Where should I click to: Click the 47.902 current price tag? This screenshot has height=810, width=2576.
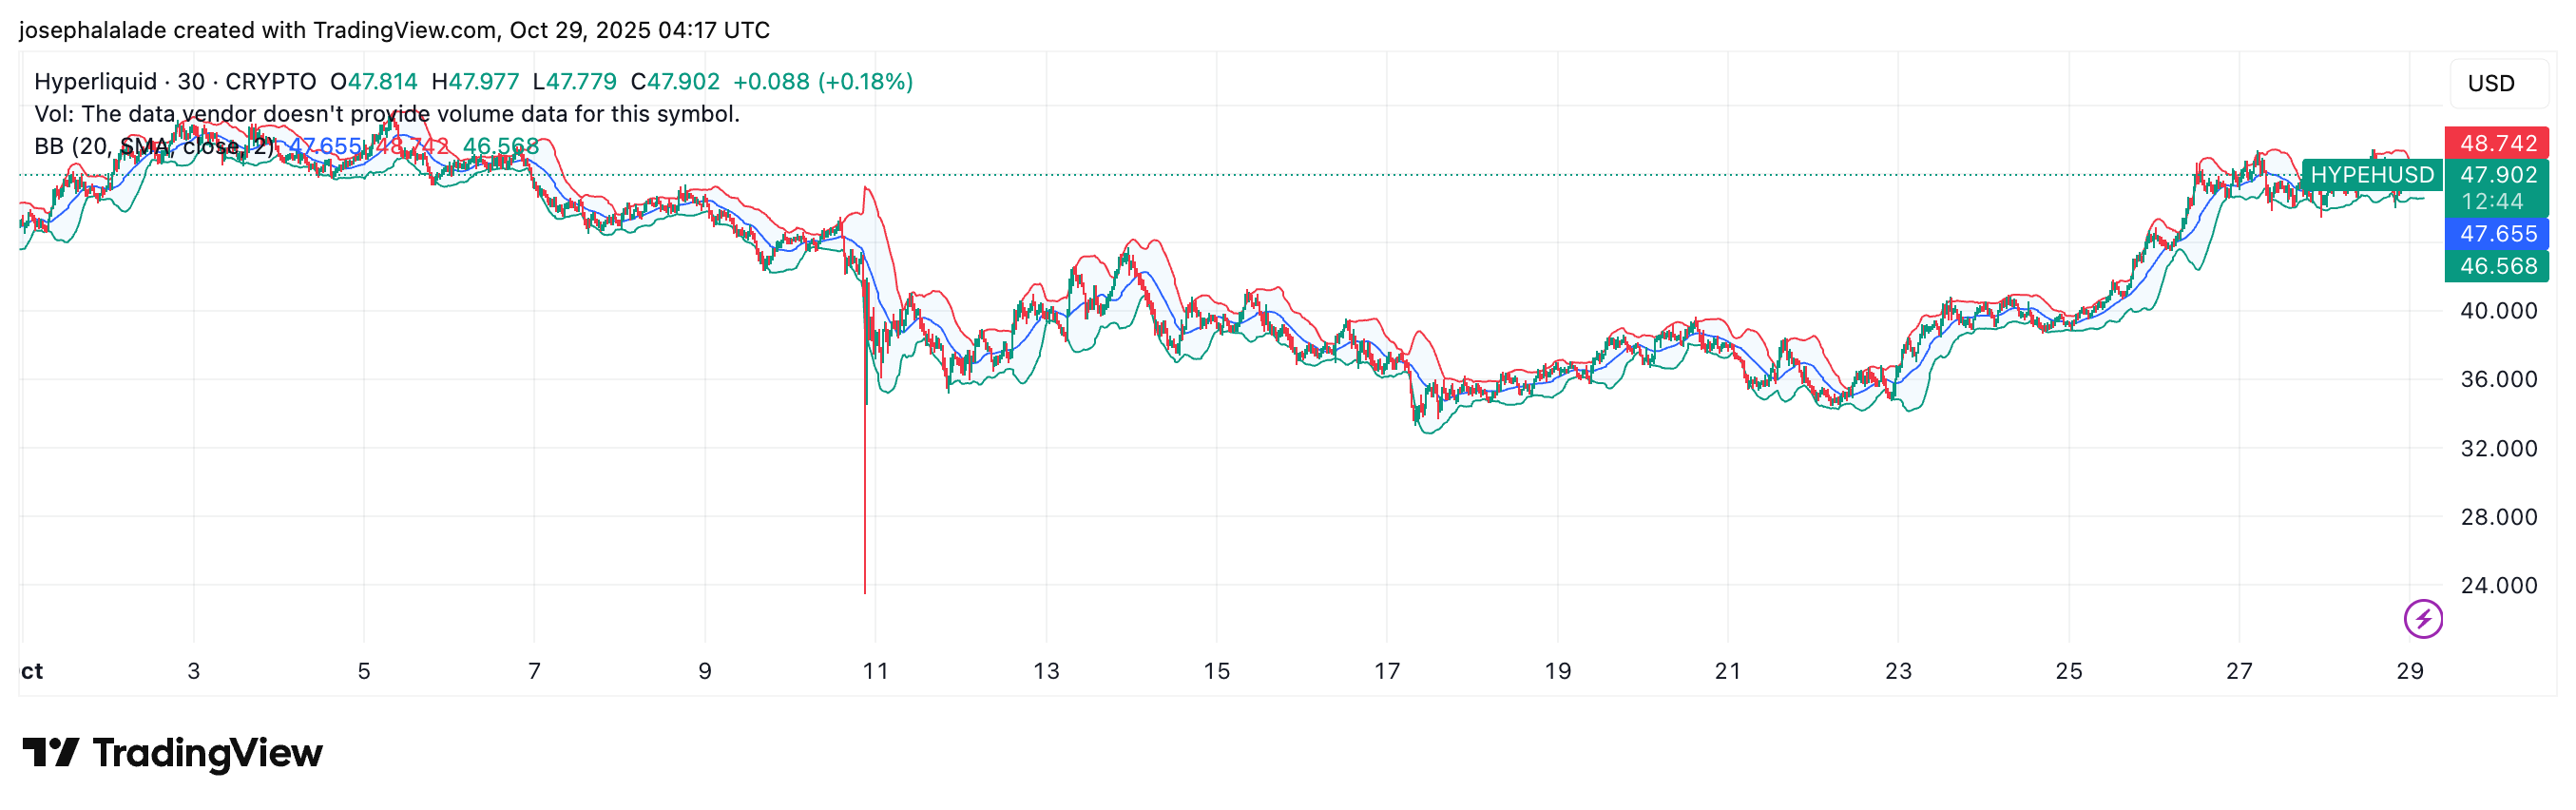click(x=2497, y=175)
